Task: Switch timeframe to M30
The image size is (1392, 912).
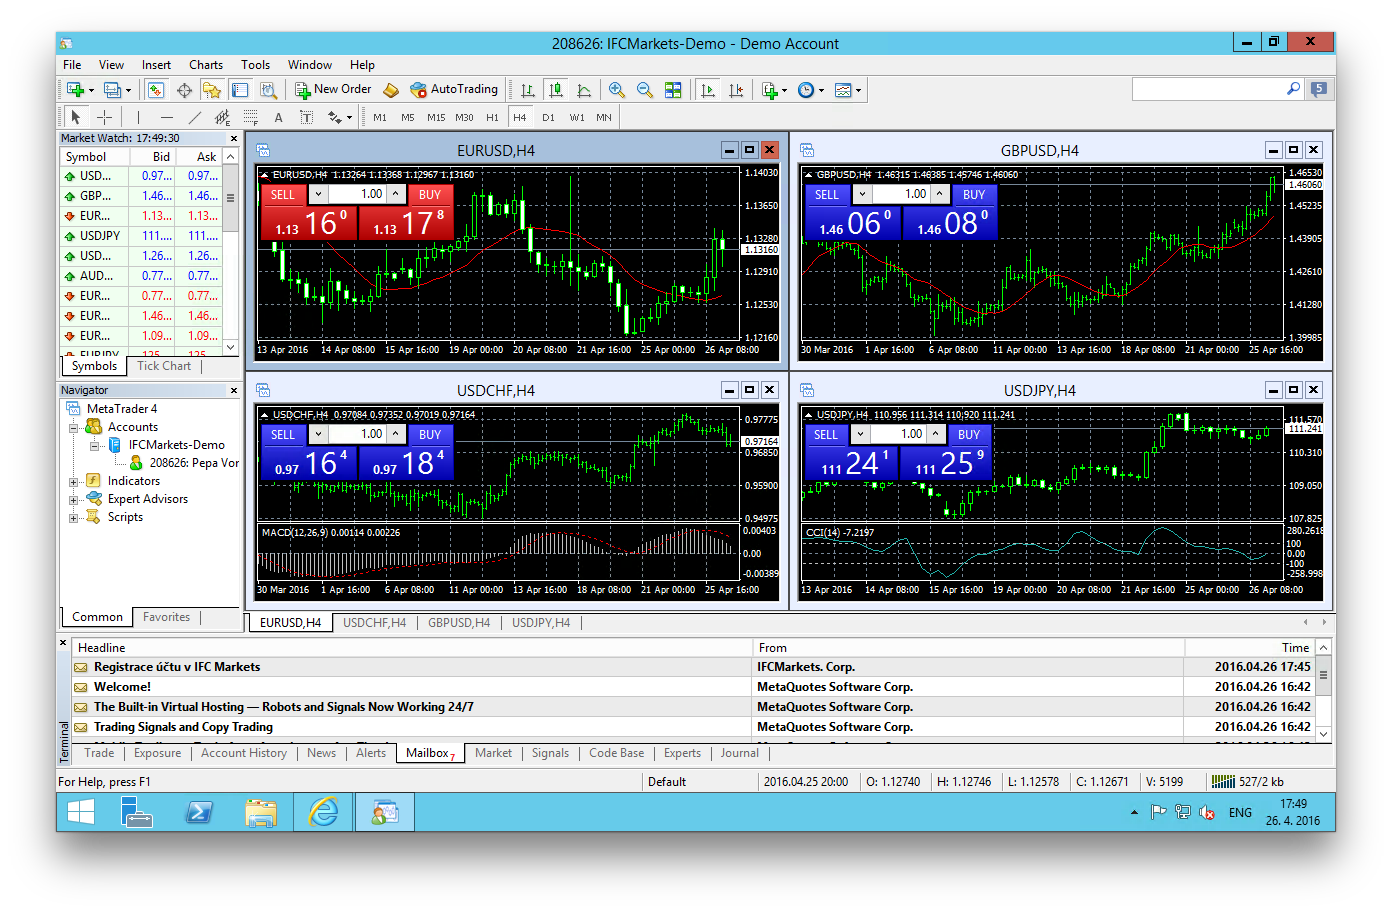Action: tap(464, 117)
